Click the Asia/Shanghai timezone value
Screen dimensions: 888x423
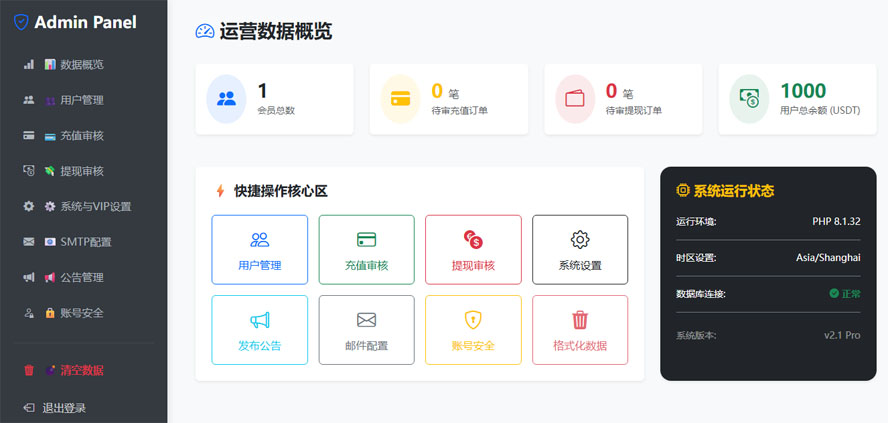coord(828,258)
